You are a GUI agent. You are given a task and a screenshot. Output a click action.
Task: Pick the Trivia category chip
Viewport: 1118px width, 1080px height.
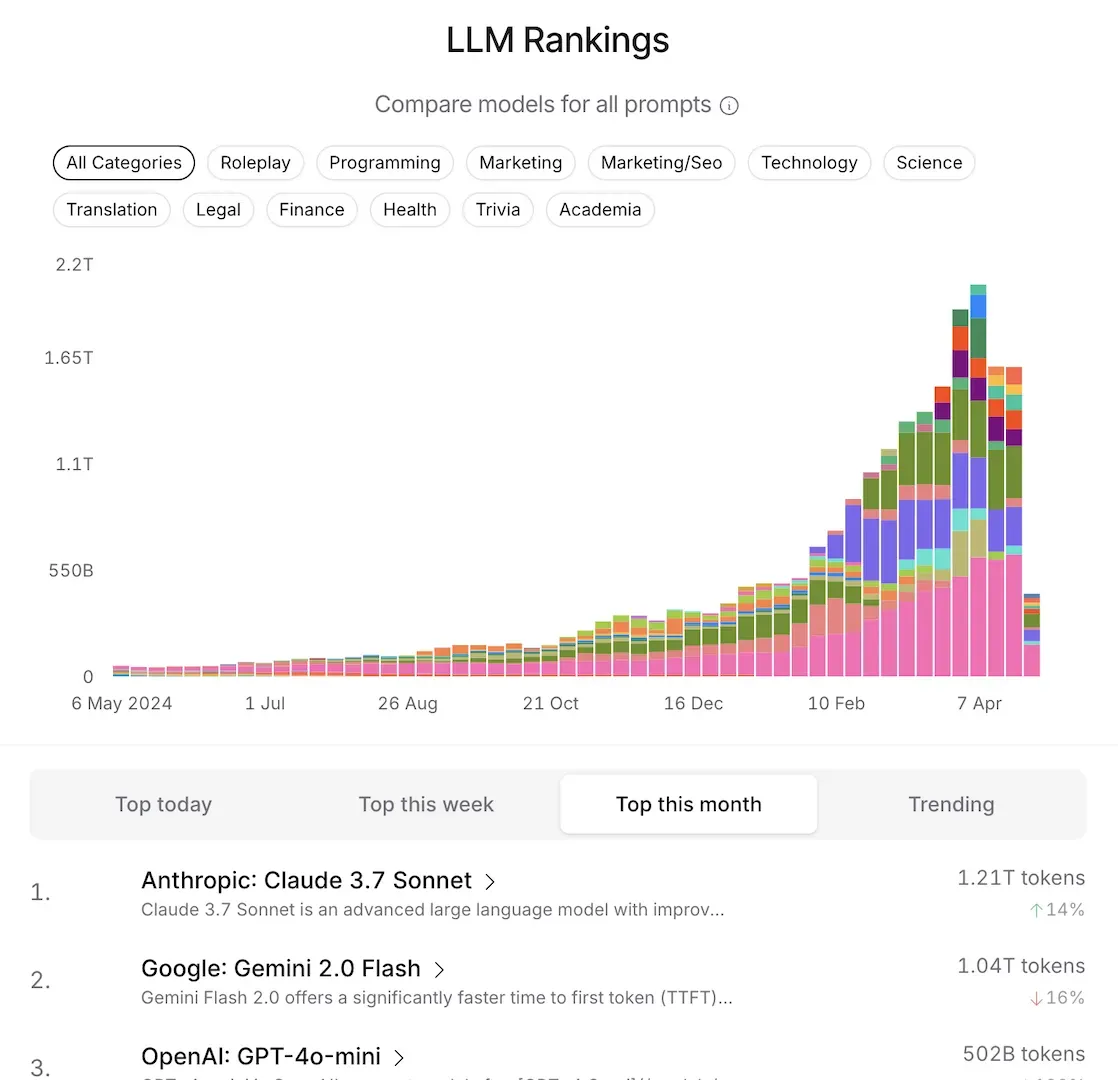pyautogui.click(x=498, y=210)
